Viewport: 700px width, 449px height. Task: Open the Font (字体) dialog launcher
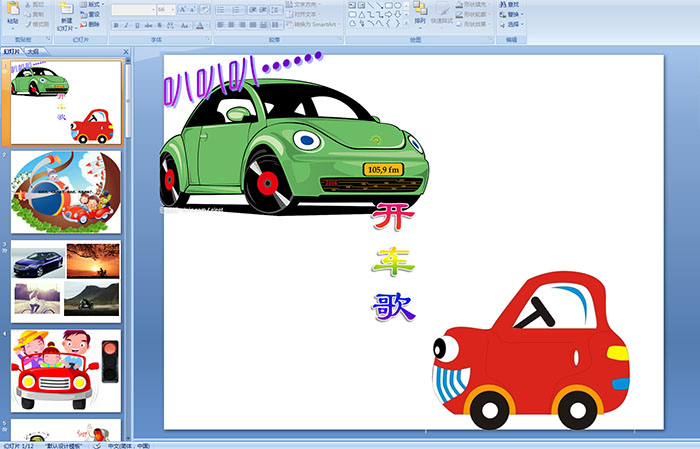208,39
